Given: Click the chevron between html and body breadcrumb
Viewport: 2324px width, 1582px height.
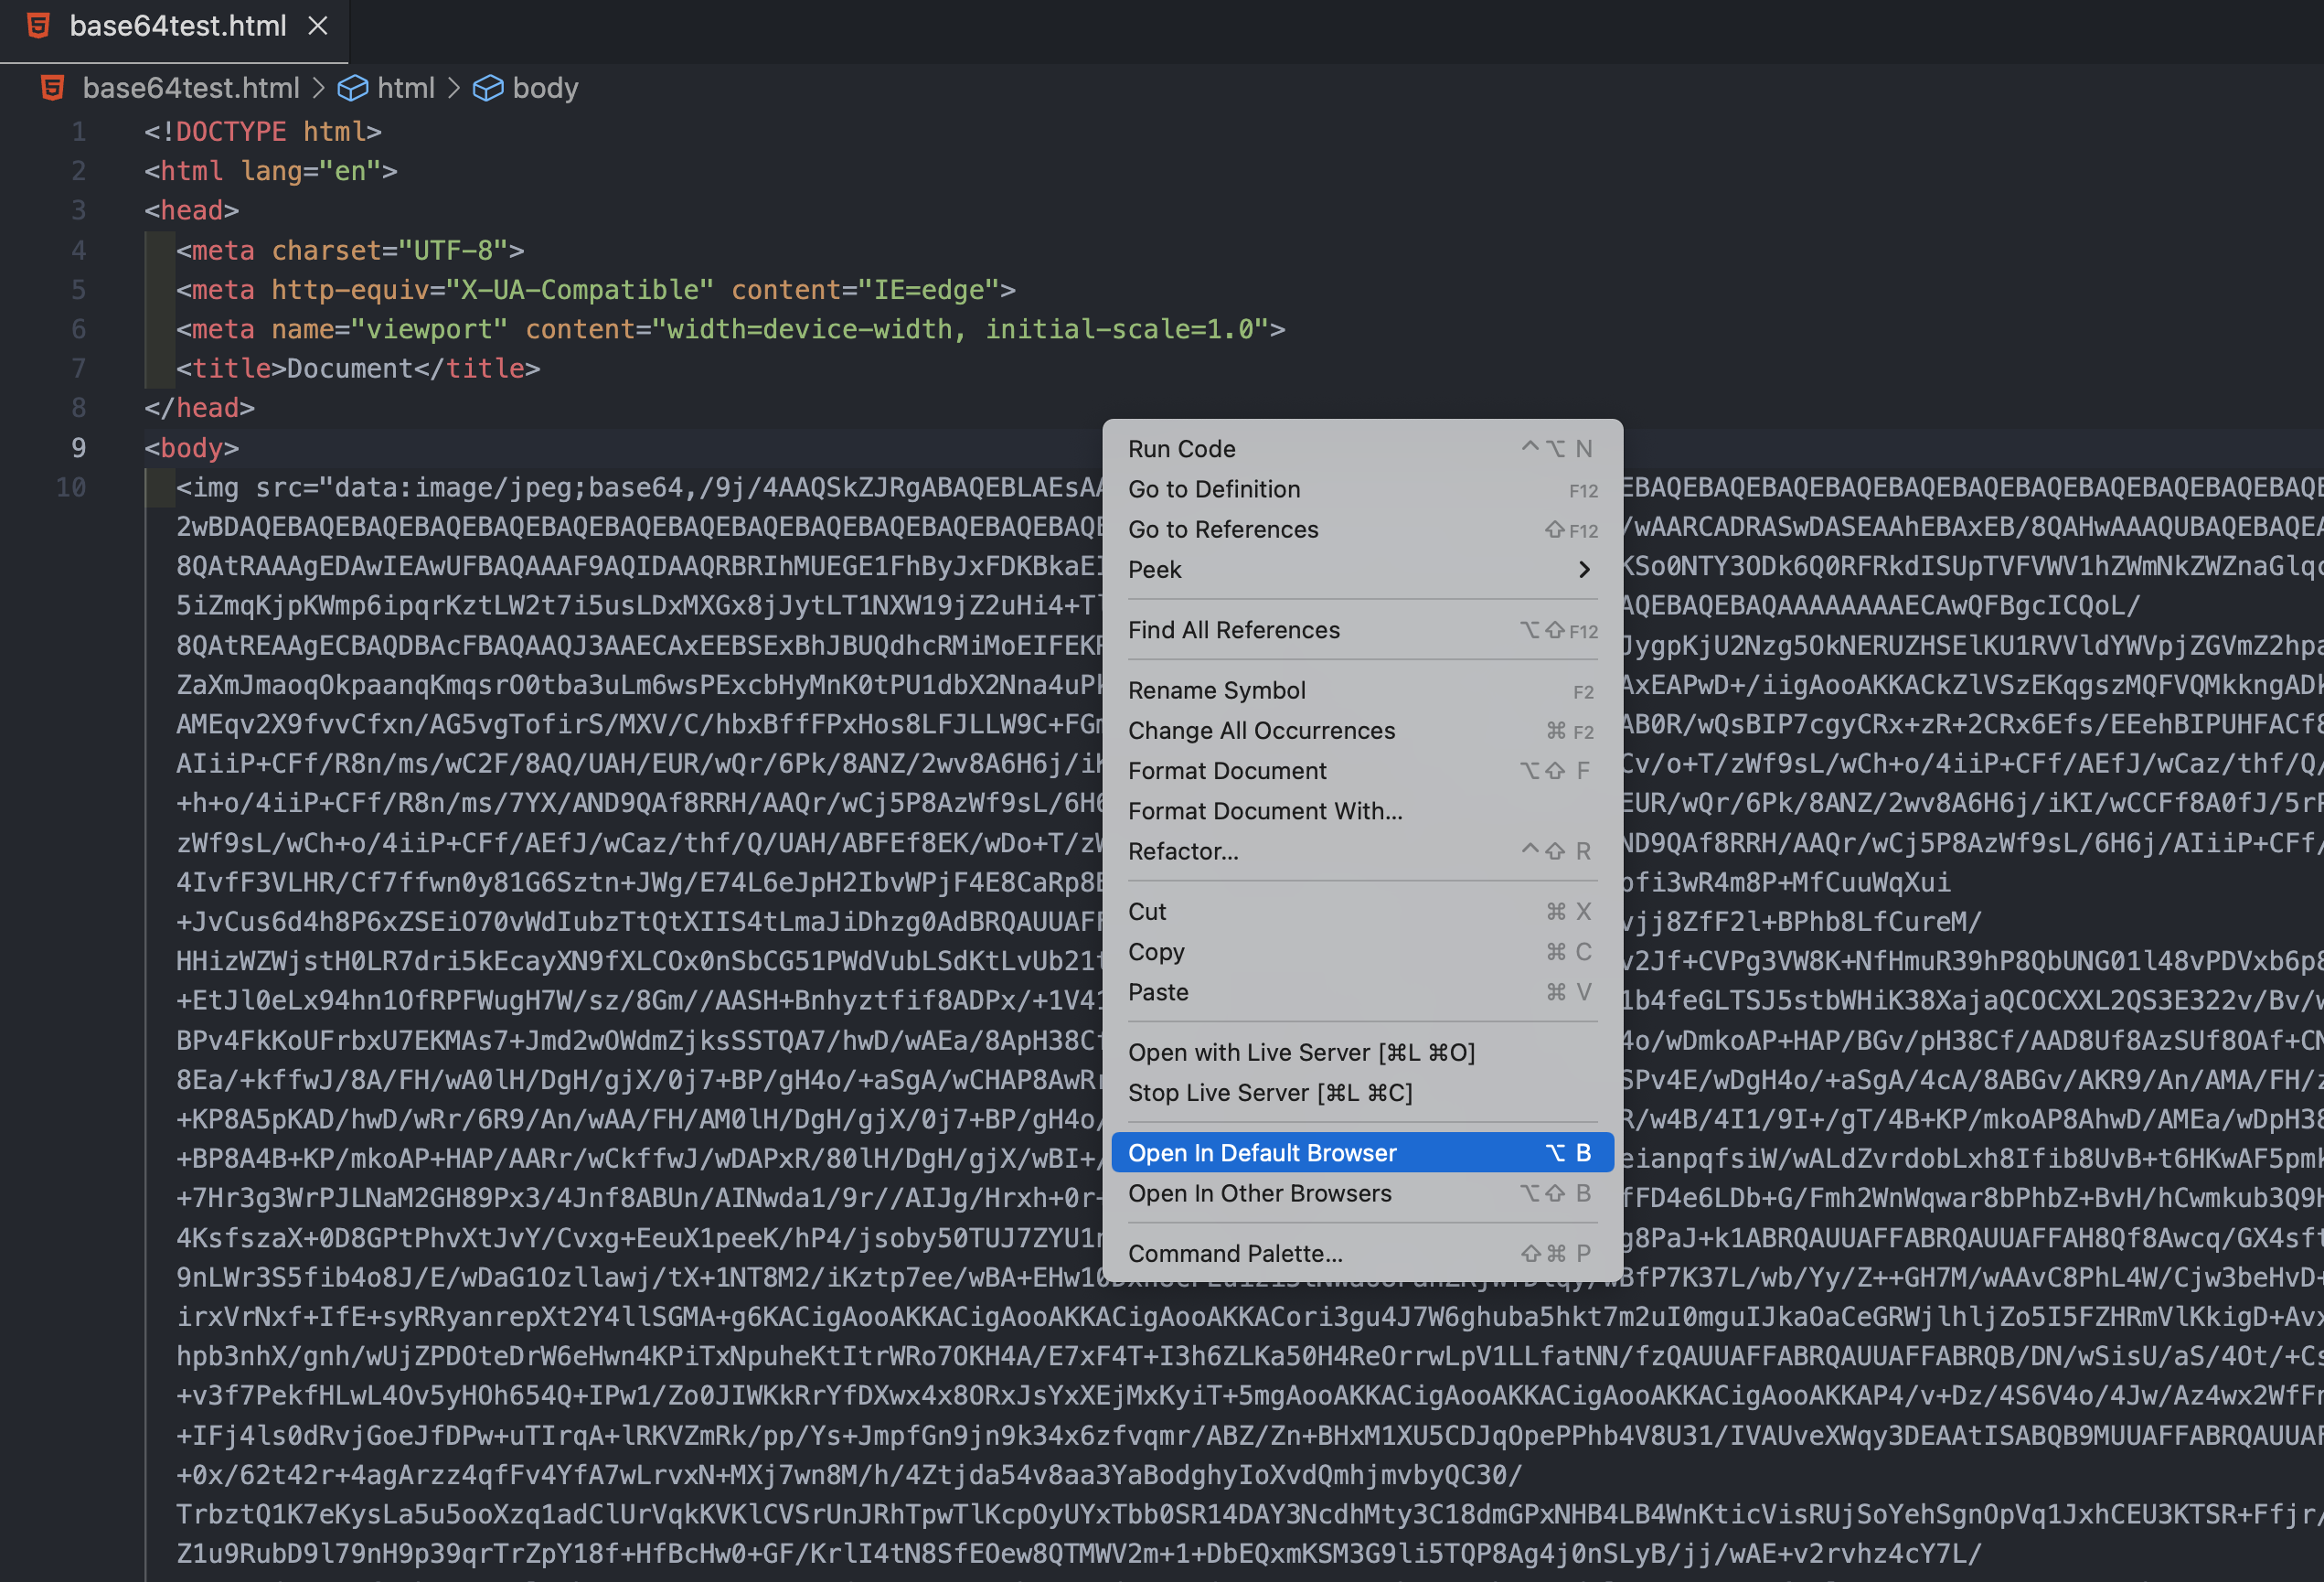Looking at the screenshot, I should tap(454, 88).
